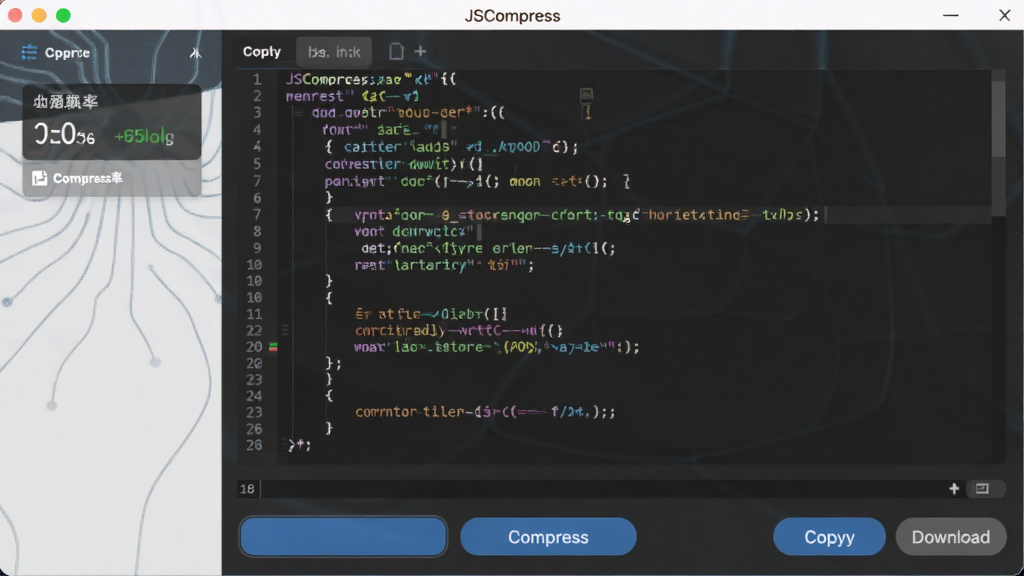Switch to the second editor tab
Image resolution: width=1024 pixels, height=576 pixels.
334,52
